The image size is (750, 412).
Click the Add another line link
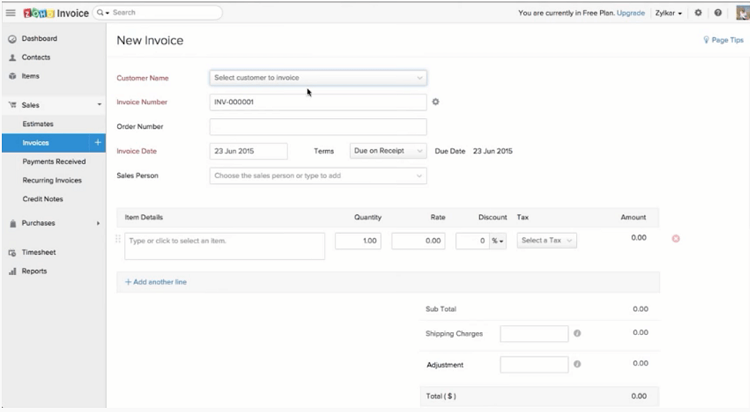tap(156, 282)
